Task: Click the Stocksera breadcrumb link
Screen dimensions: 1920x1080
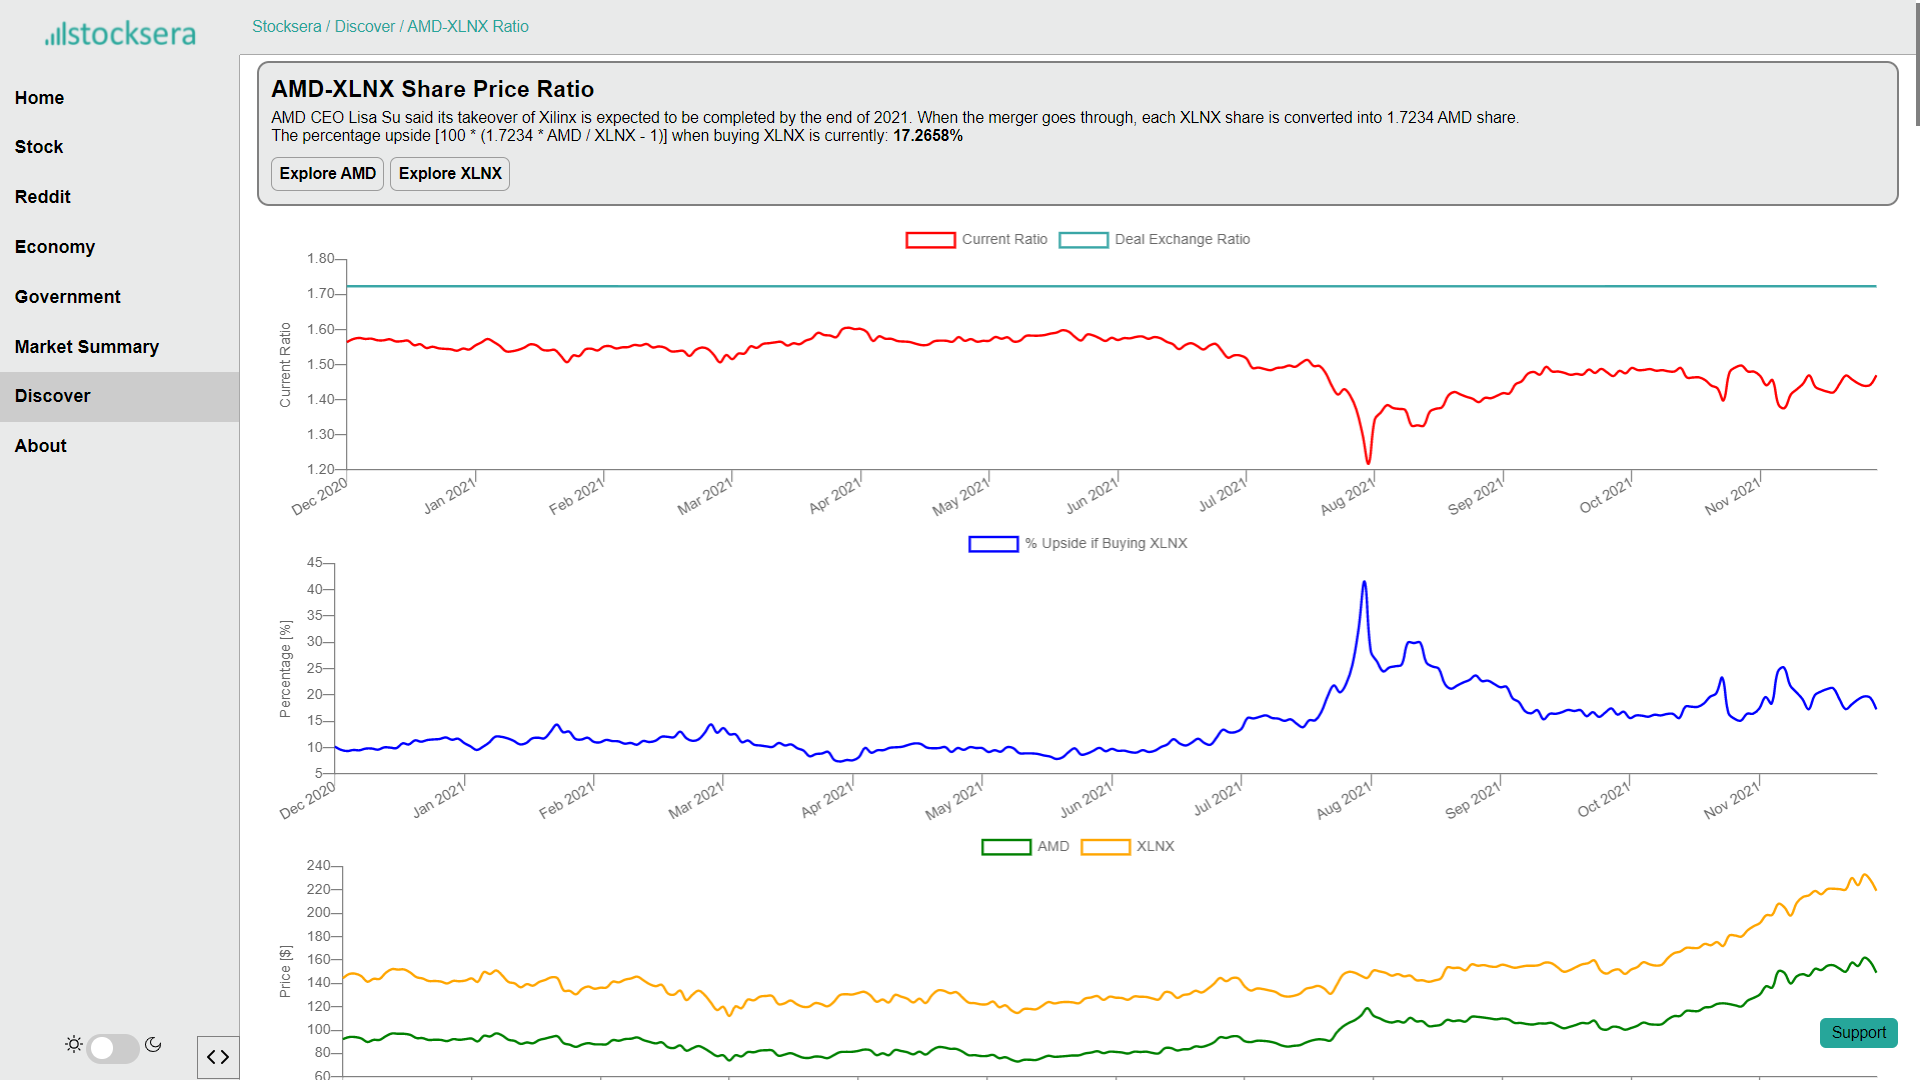Action: point(286,27)
